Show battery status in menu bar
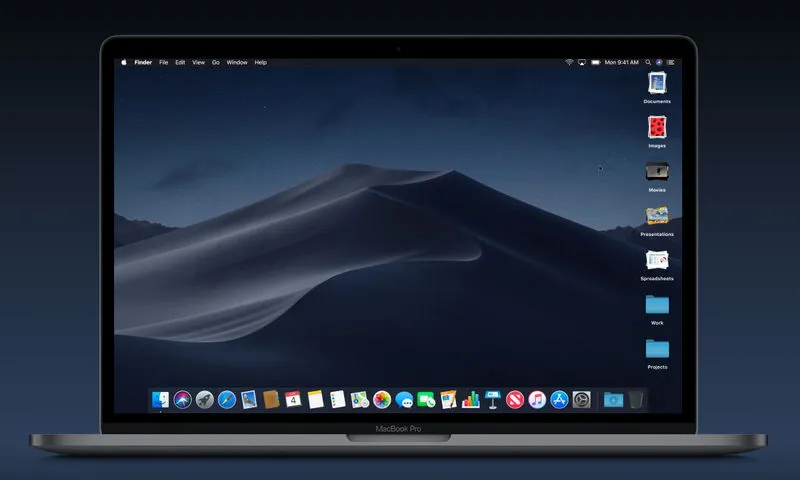 [595, 62]
